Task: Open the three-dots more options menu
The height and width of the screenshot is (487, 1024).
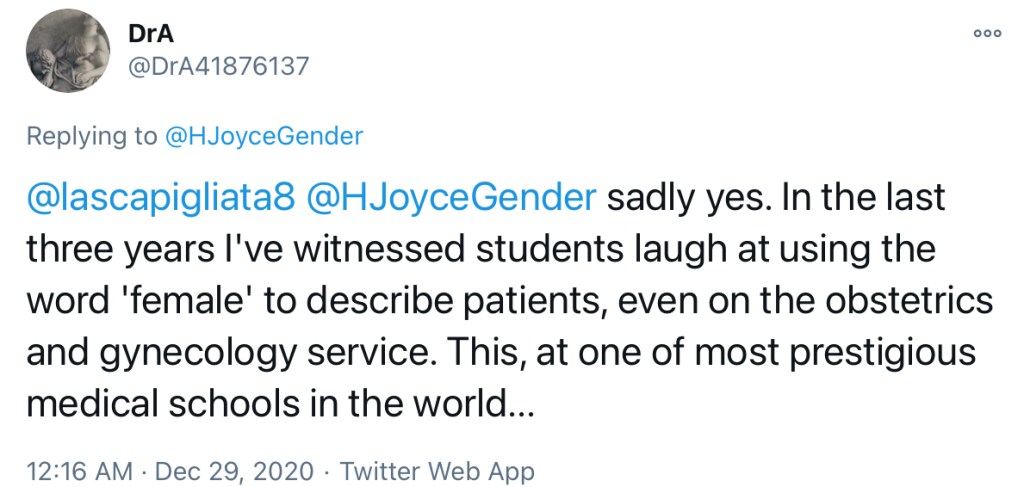Action: 986,33
